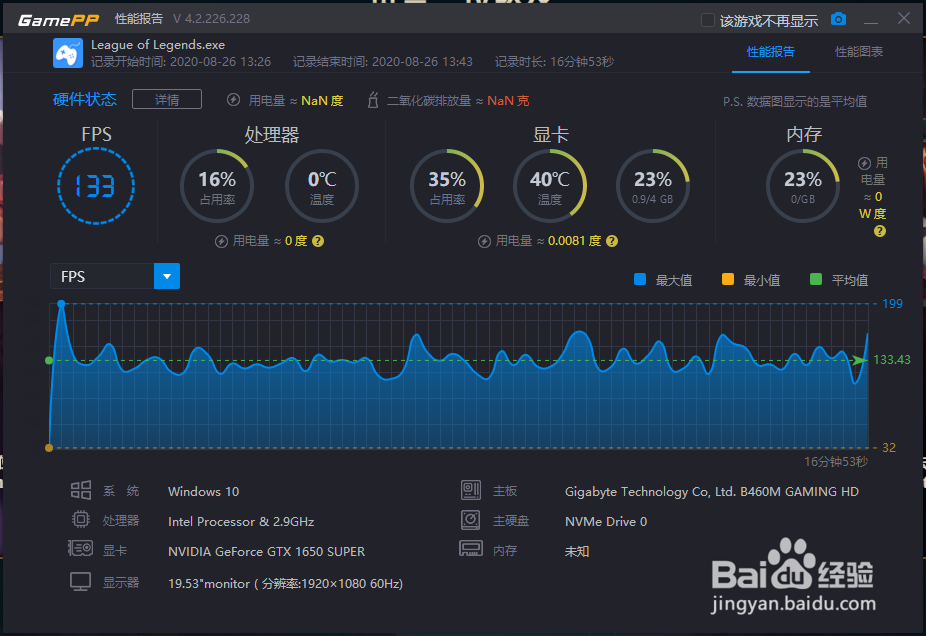Screen dimensions: 926x636
Task: Open the FPS chart metric dropdown arrow
Action: click(167, 276)
